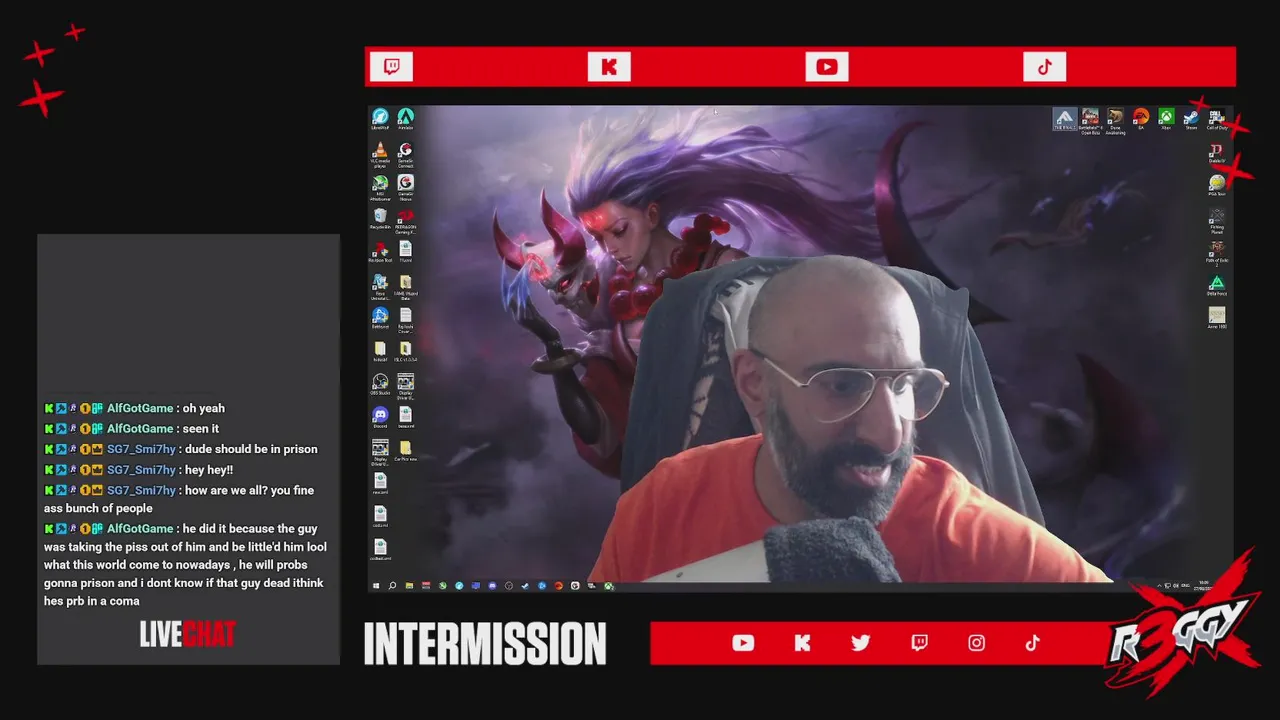Viewport: 1280px width, 720px height.
Task: Launch the Fishing Planet desktop shortcut
Action: tap(1217, 220)
